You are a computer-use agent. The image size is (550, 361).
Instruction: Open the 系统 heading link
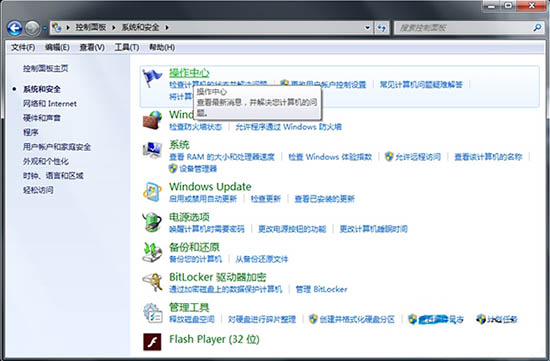point(179,145)
